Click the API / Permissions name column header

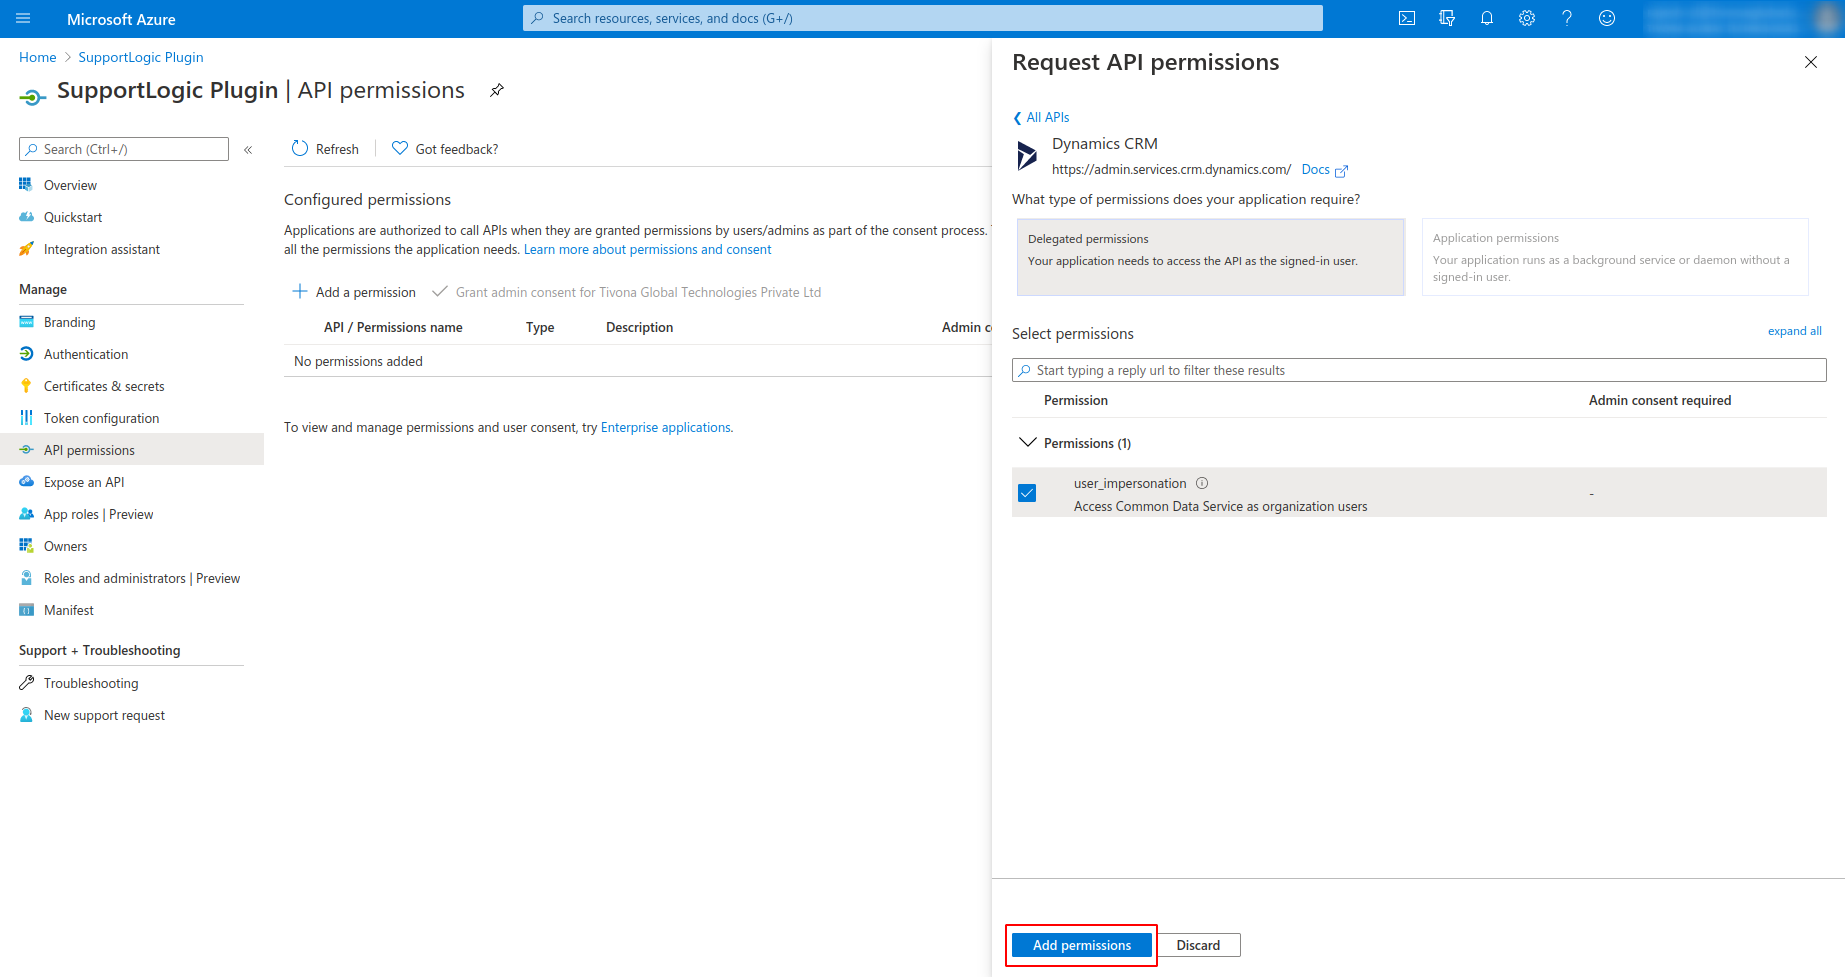(x=393, y=327)
